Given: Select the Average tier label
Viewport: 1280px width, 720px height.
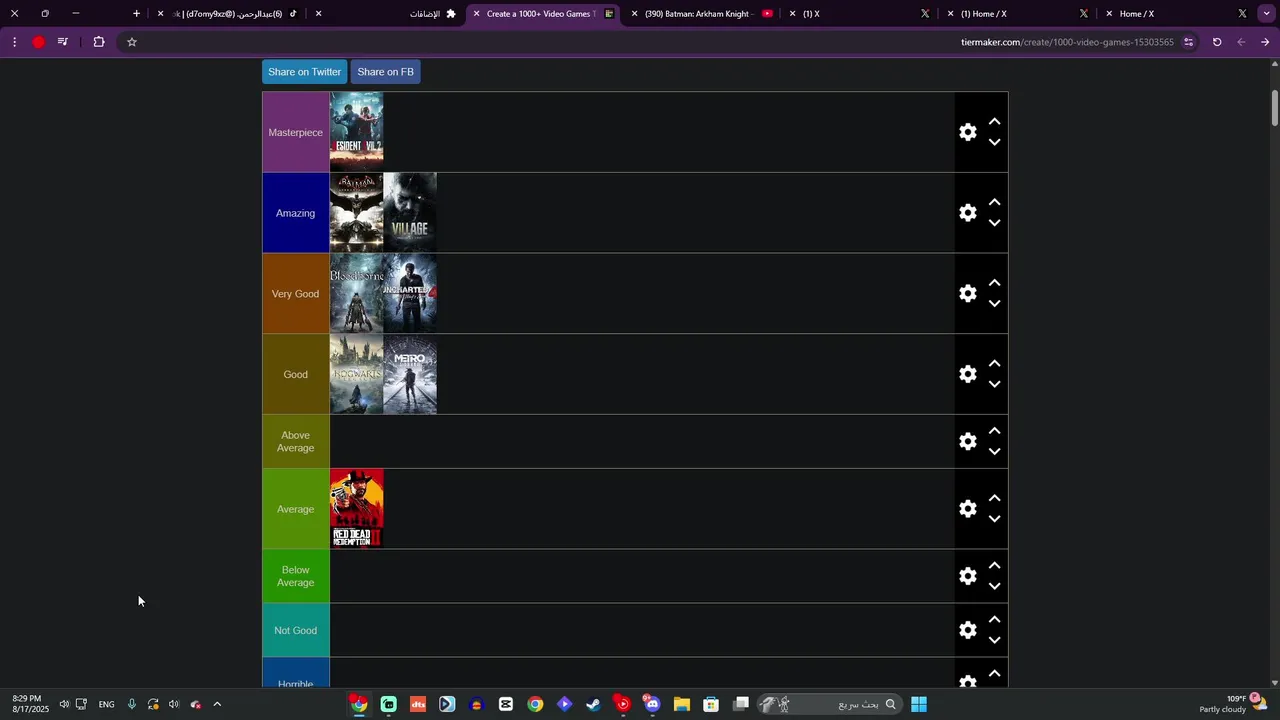Looking at the screenshot, I should coord(296,509).
